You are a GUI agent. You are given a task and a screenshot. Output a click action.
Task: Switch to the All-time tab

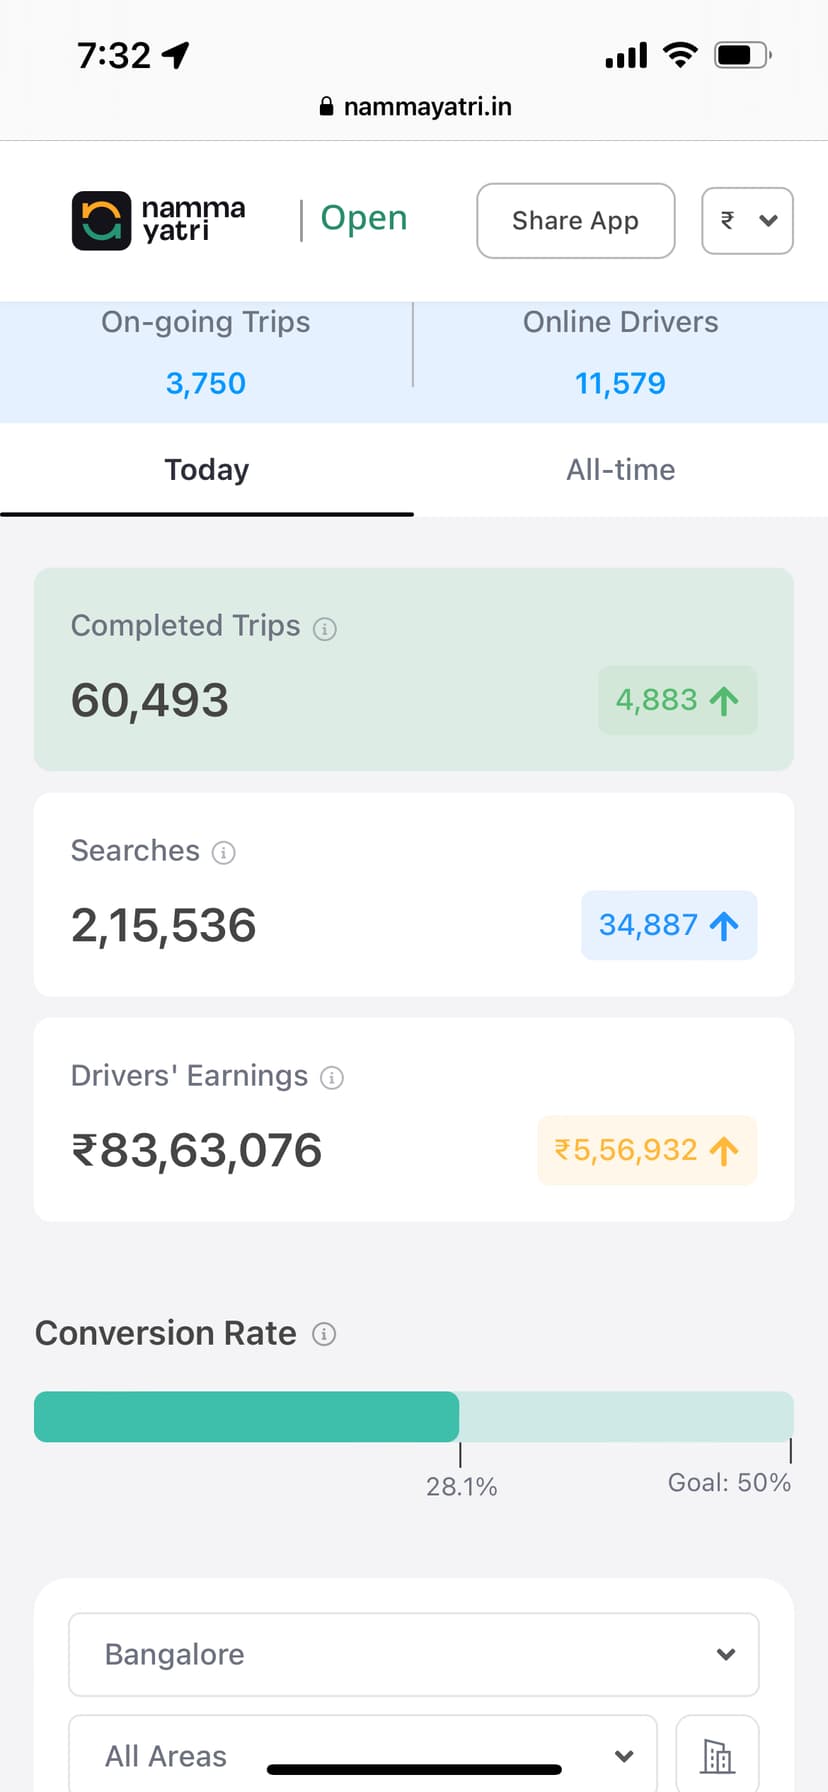coord(620,470)
